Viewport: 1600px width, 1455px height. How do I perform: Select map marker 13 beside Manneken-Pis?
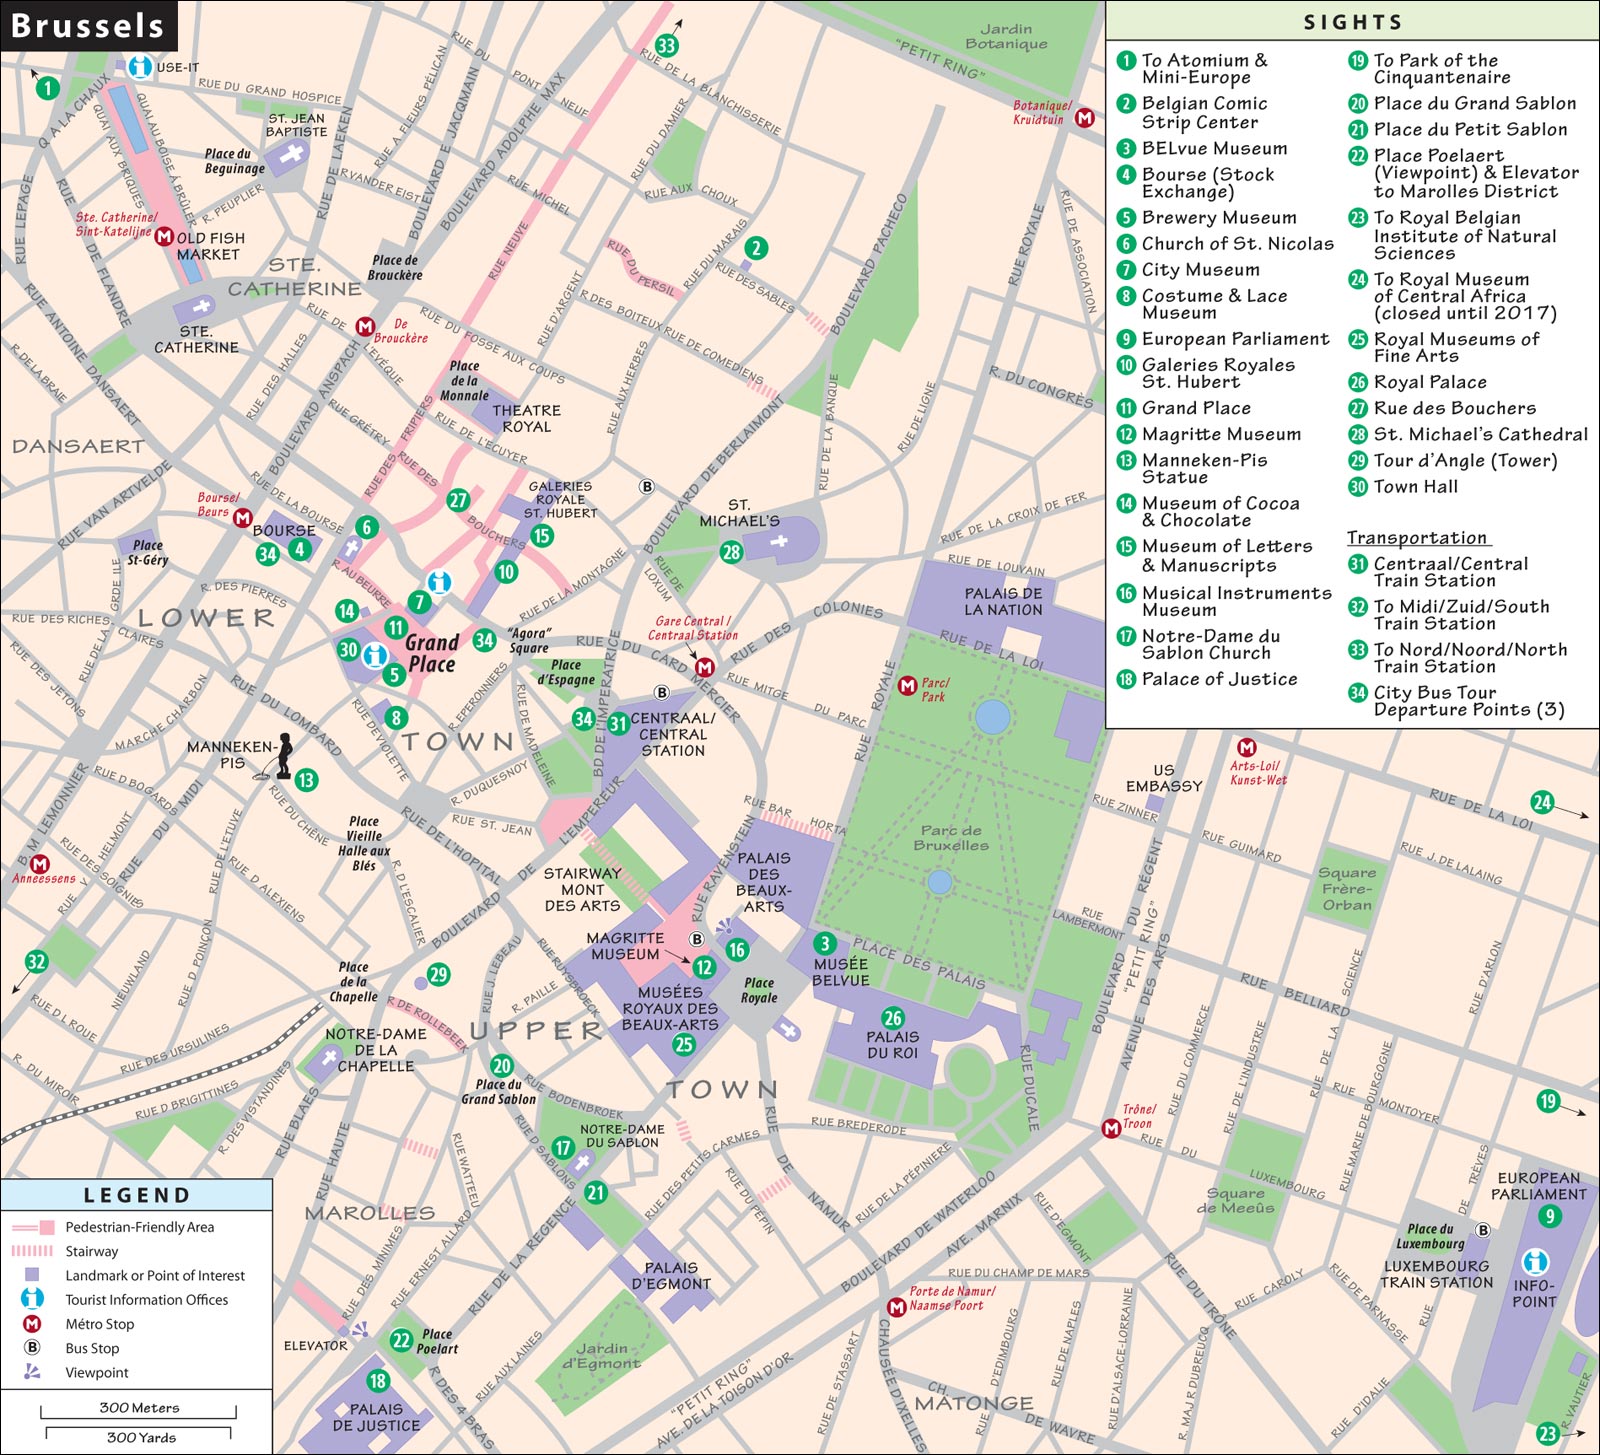pyautogui.click(x=306, y=780)
